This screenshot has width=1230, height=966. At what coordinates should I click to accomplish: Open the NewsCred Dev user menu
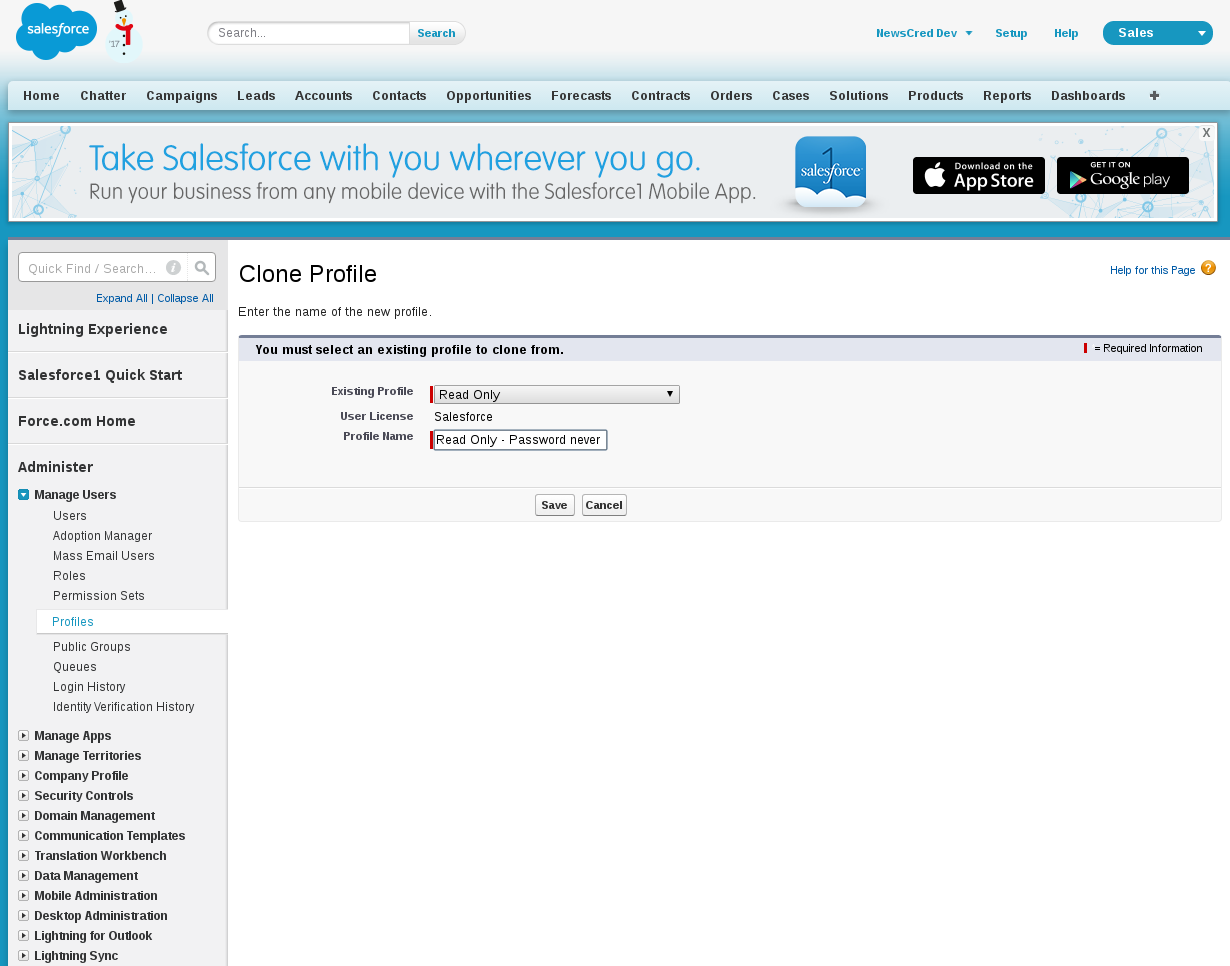(924, 33)
